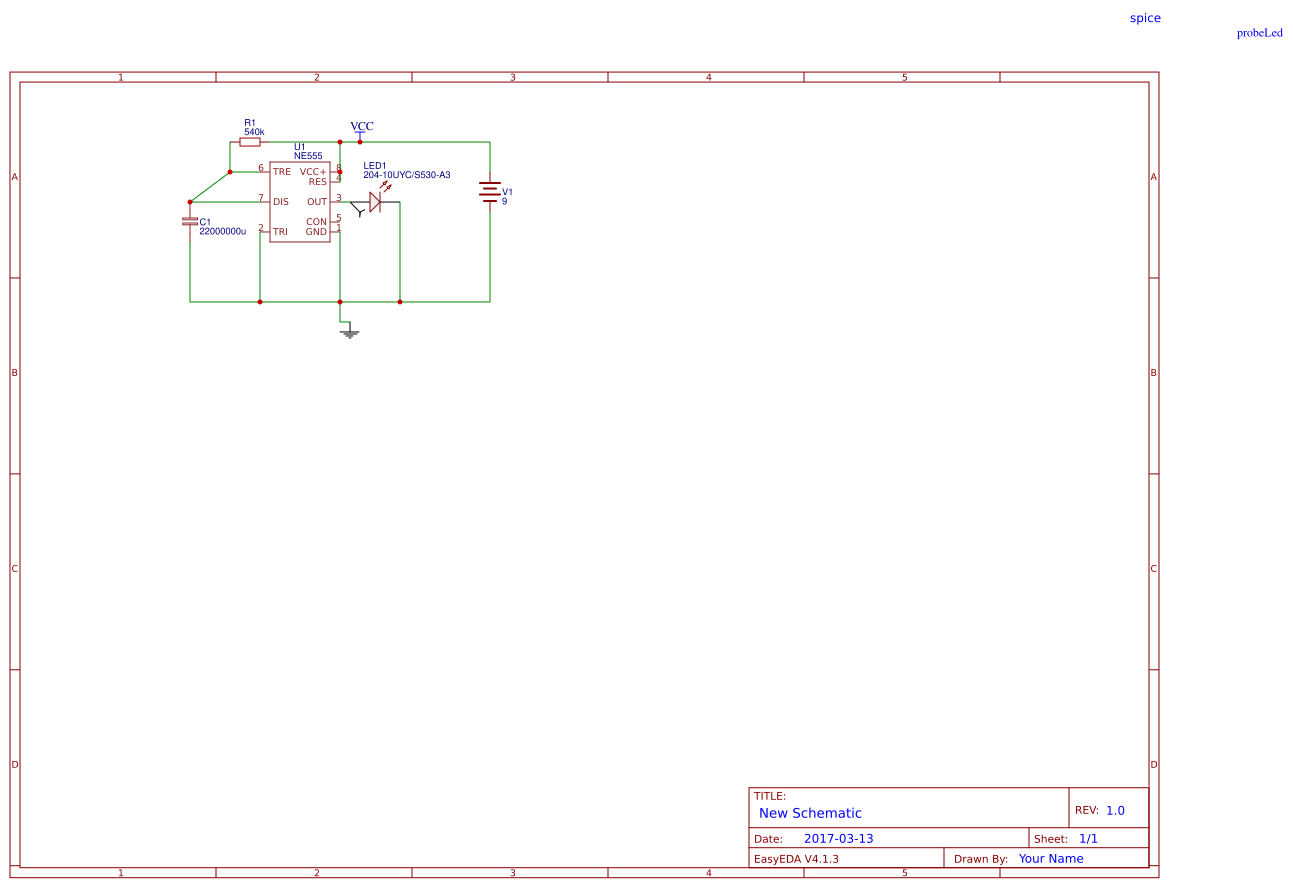Select the VCC power flag symbol

[359, 133]
